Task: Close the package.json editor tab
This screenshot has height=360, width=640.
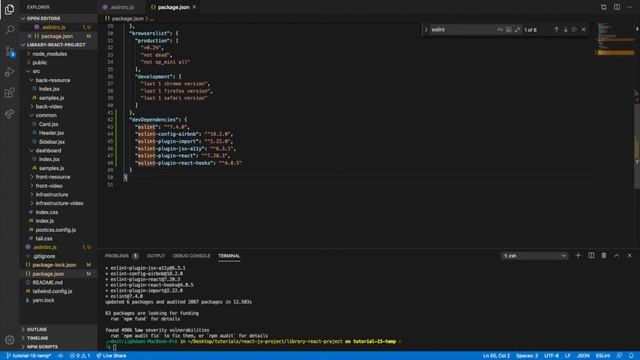Action: (x=194, y=7)
